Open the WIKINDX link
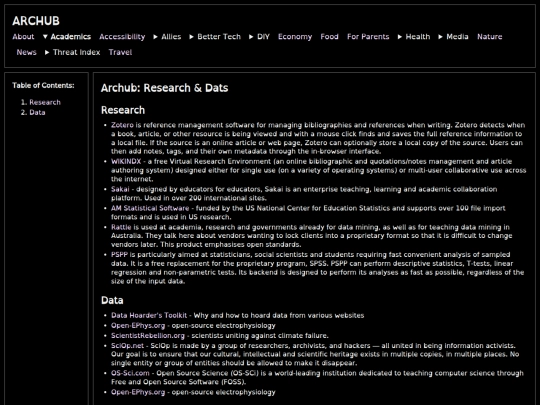 click(x=126, y=162)
